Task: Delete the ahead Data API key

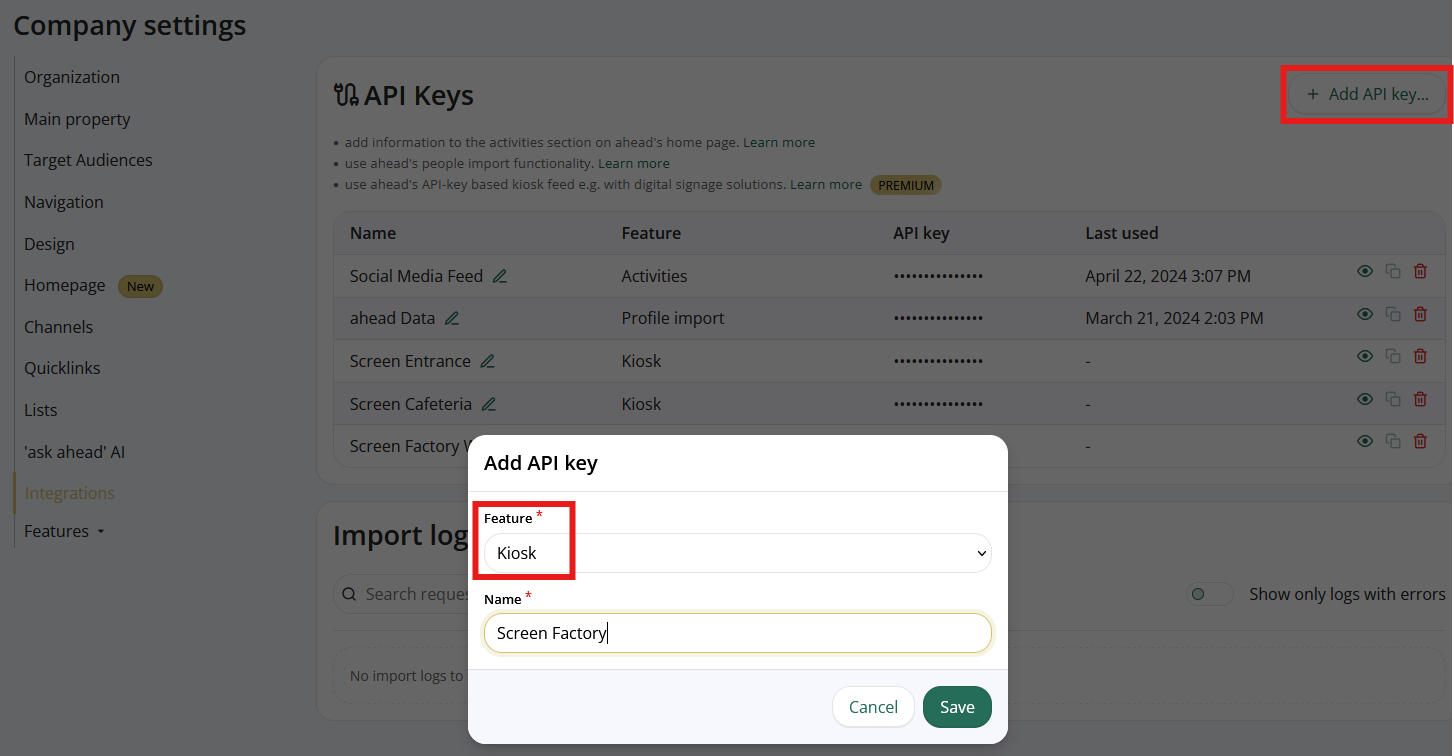Action: (1420, 314)
